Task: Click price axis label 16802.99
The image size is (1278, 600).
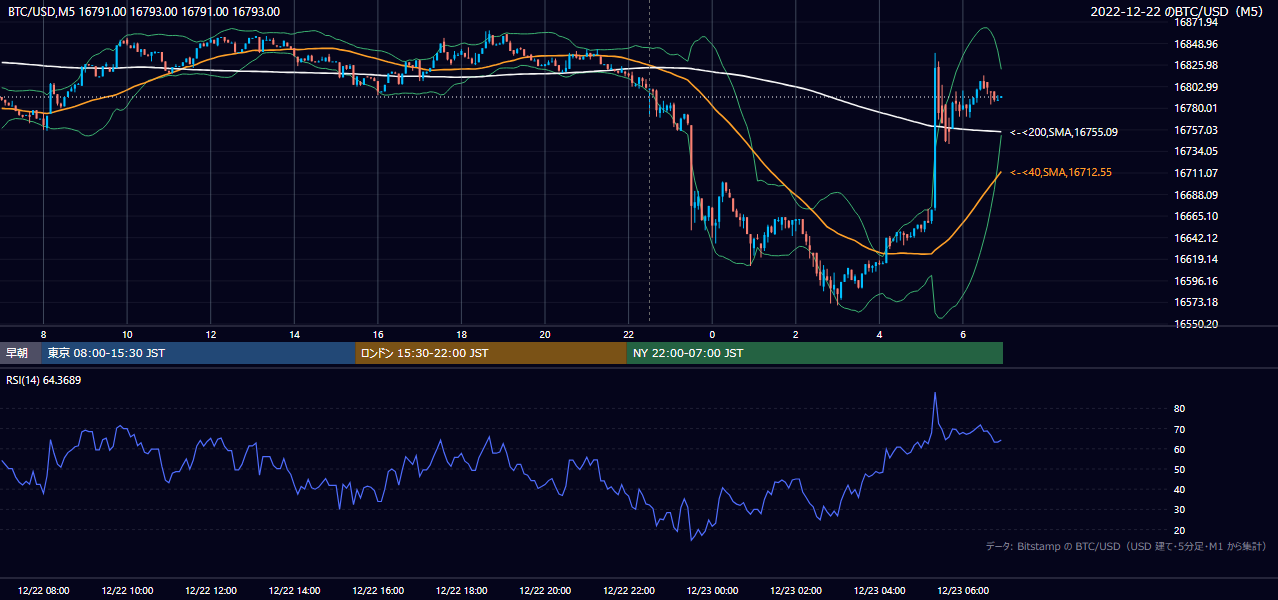Action: tap(1196, 87)
